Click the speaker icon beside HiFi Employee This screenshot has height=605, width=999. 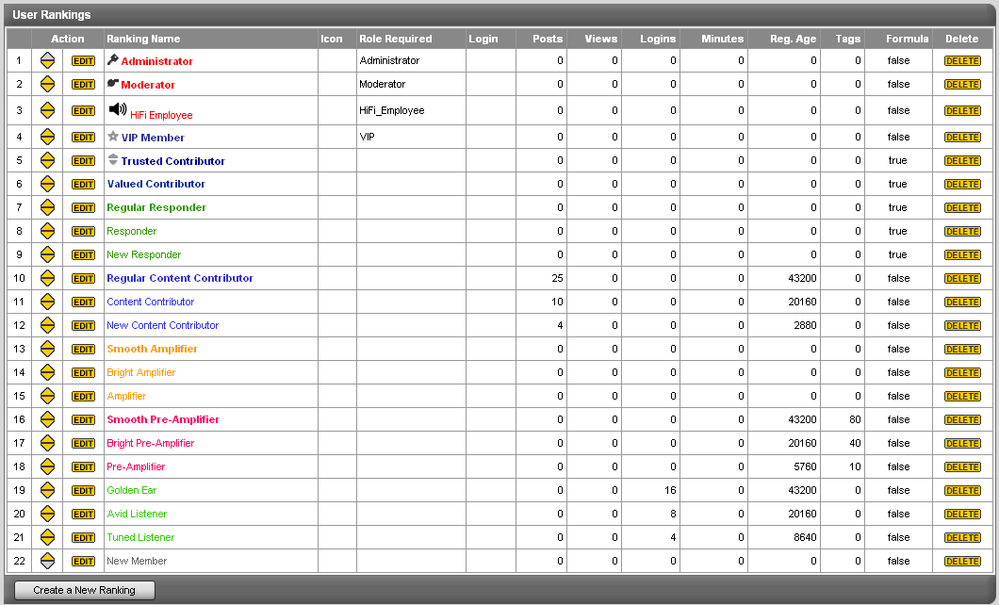117,109
